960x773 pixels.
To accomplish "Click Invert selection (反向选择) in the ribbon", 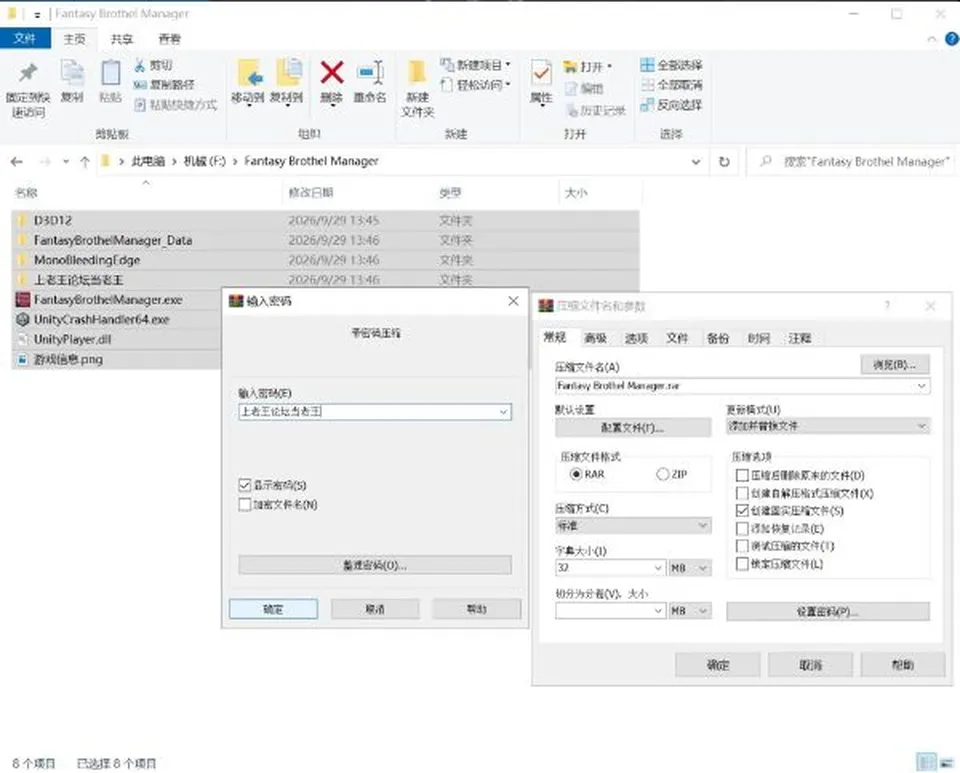I will coord(672,105).
